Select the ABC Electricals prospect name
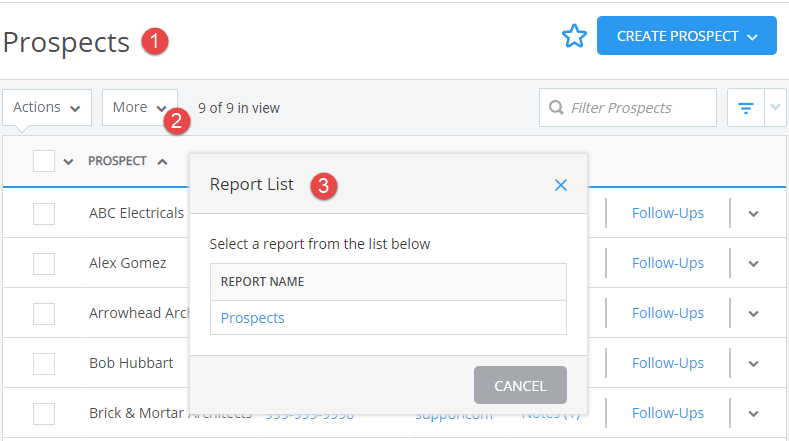This screenshot has height=441, width=789. [136, 213]
